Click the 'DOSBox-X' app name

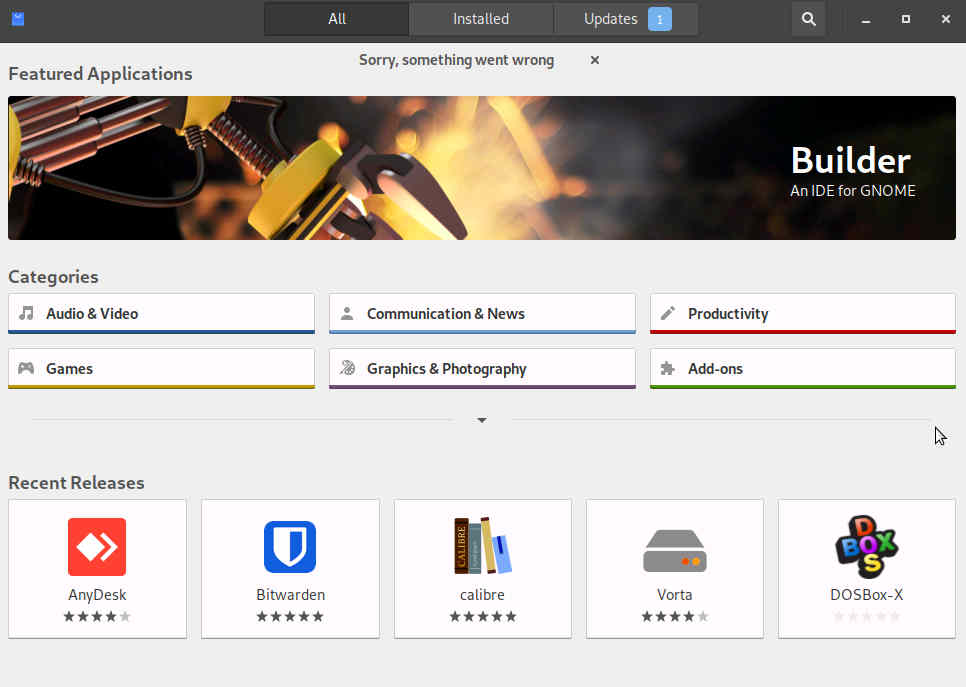(867, 595)
